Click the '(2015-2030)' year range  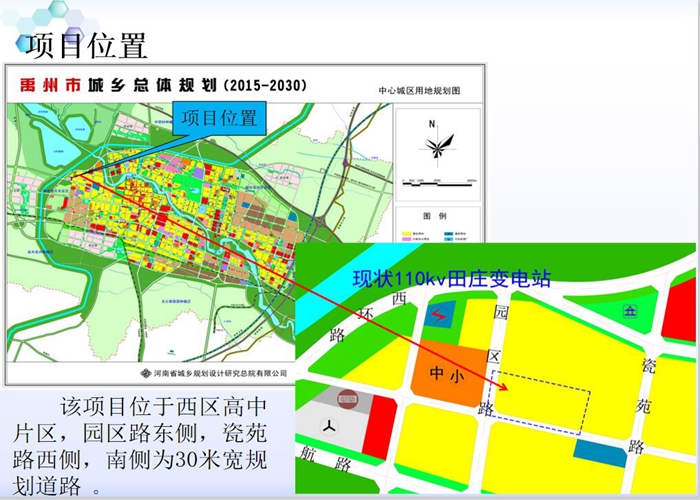(265, 85)
